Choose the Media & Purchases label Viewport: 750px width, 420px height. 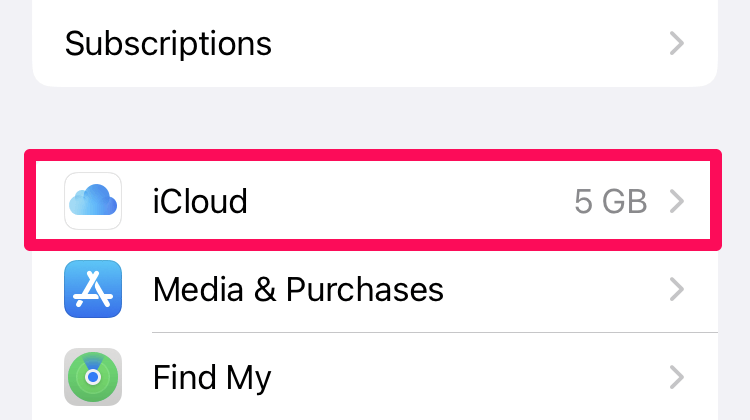pos(298,289)
